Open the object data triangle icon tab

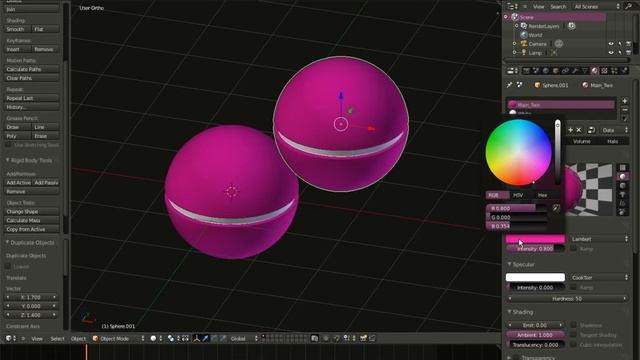click(585, 71)
